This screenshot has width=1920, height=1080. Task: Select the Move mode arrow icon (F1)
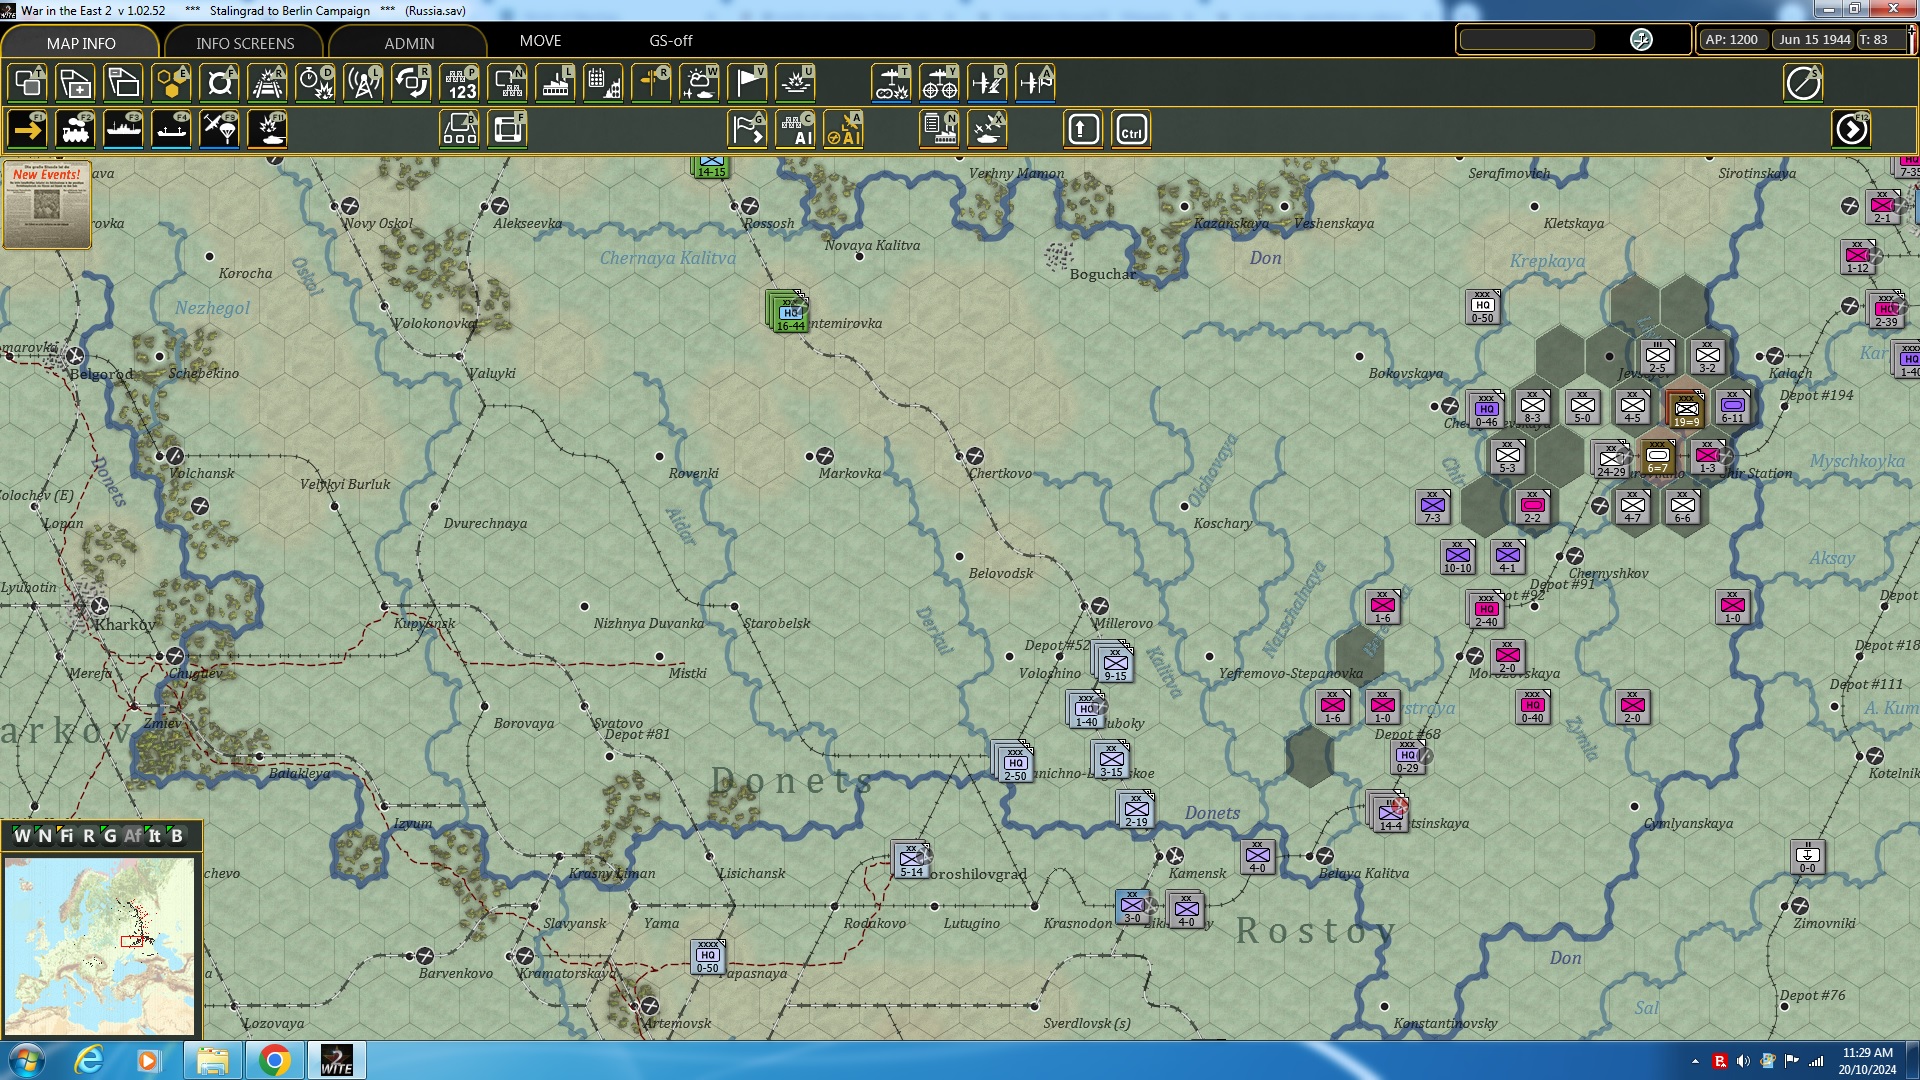[x=27, y=130]
